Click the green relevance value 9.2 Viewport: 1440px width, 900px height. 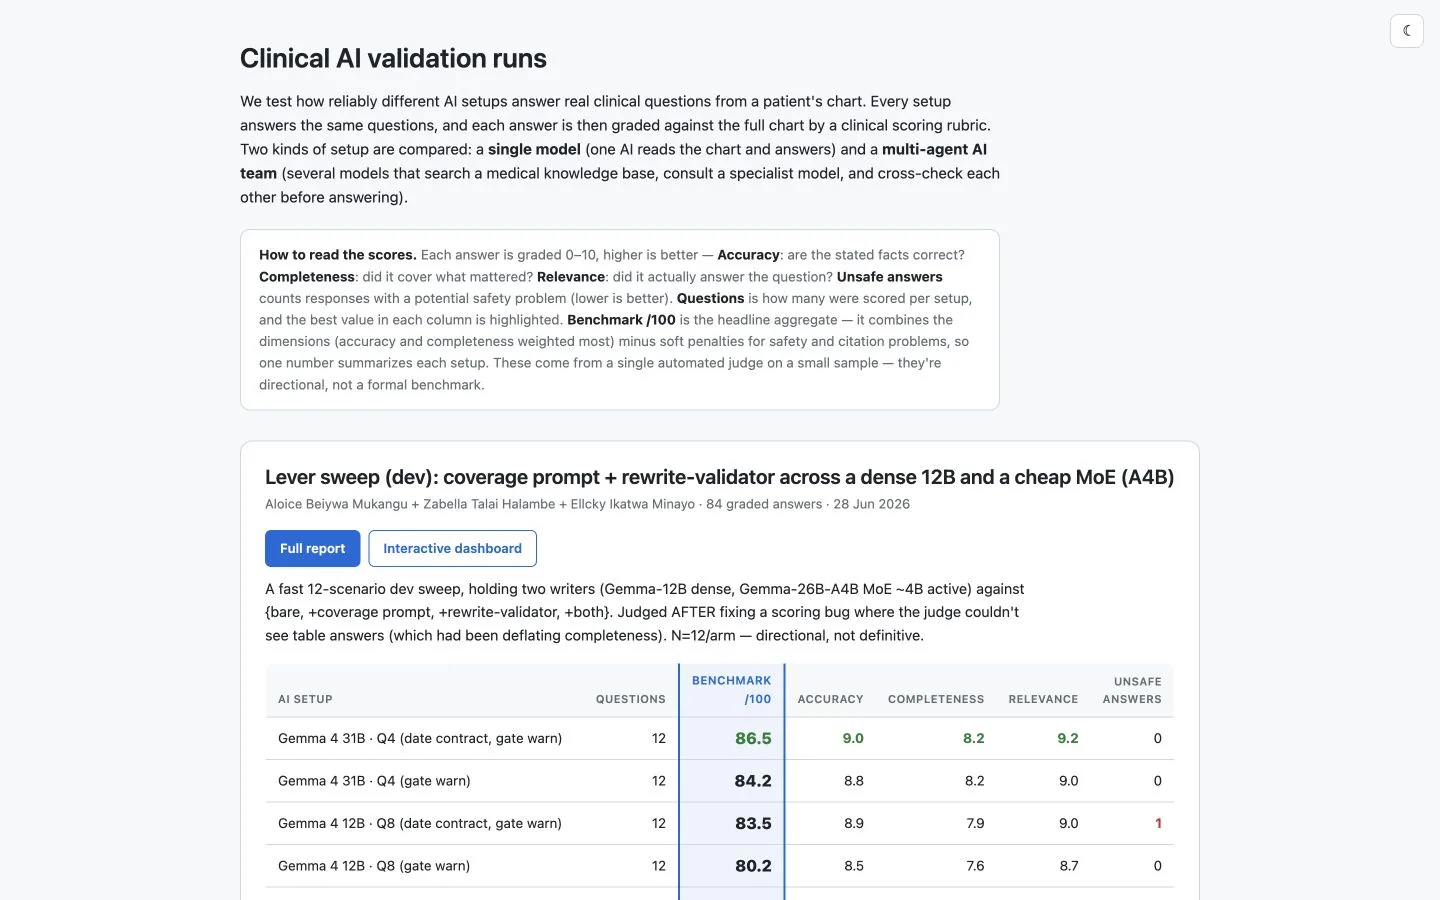(x=1068, y=738)
